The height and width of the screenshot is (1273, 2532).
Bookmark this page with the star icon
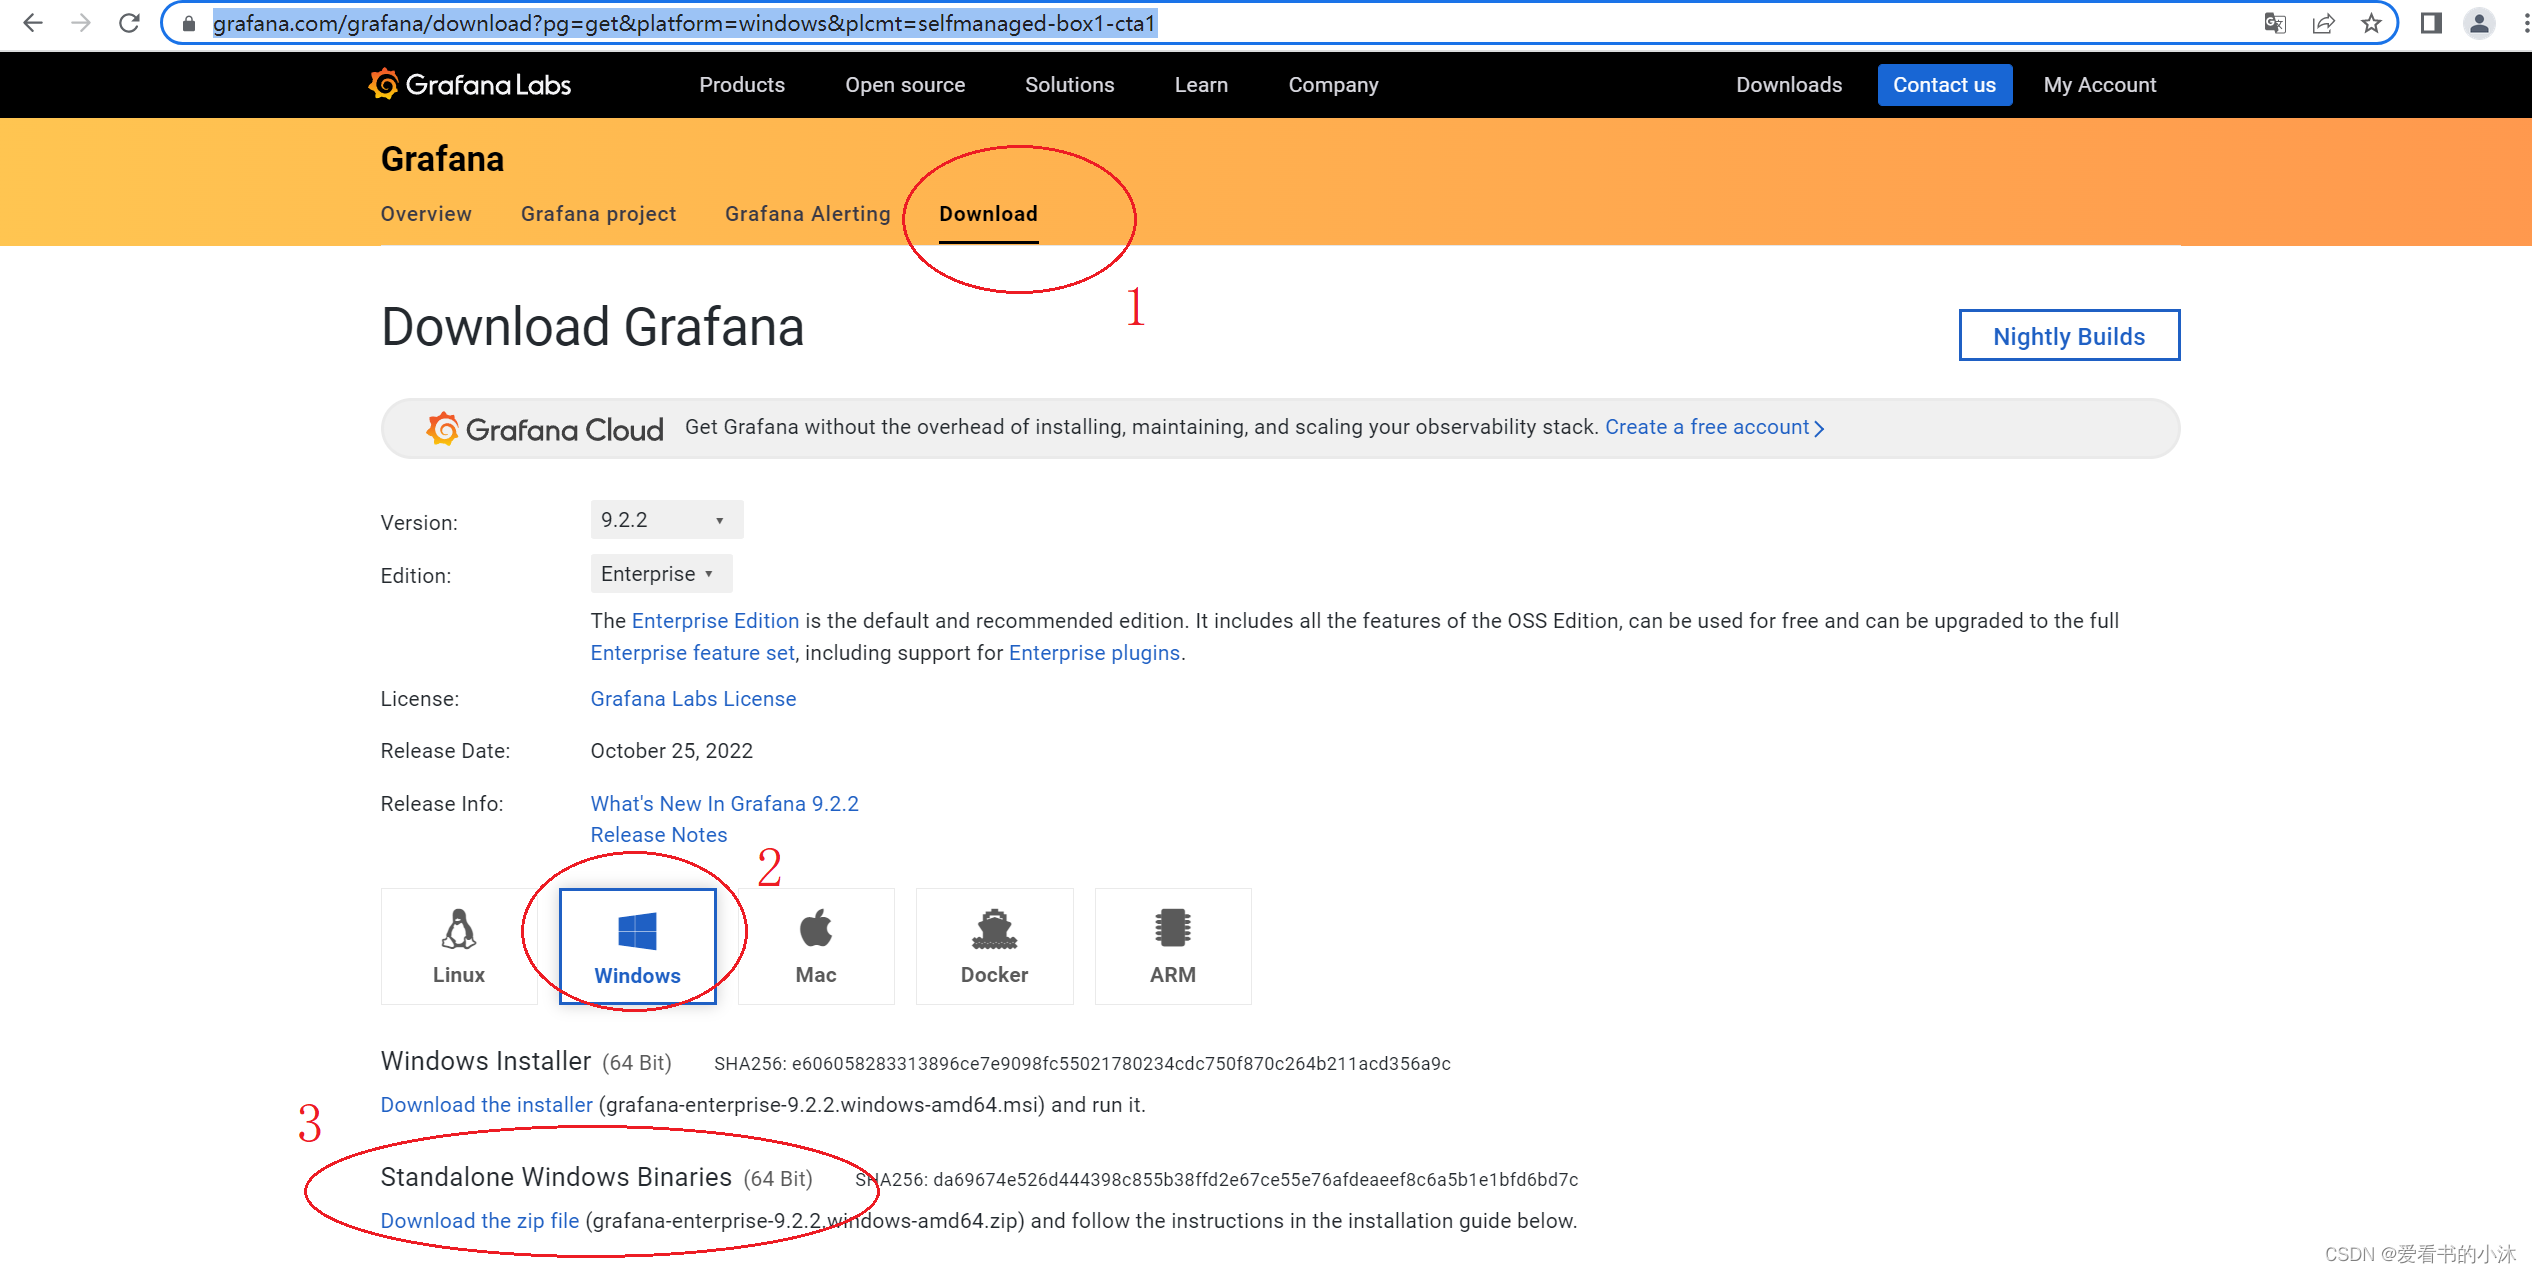(x=2371, y=23)
